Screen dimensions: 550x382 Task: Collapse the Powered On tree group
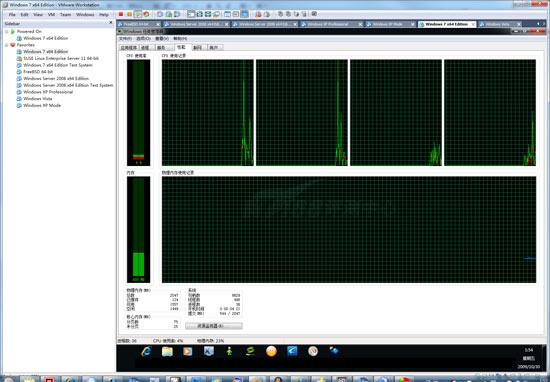[6, 32]
